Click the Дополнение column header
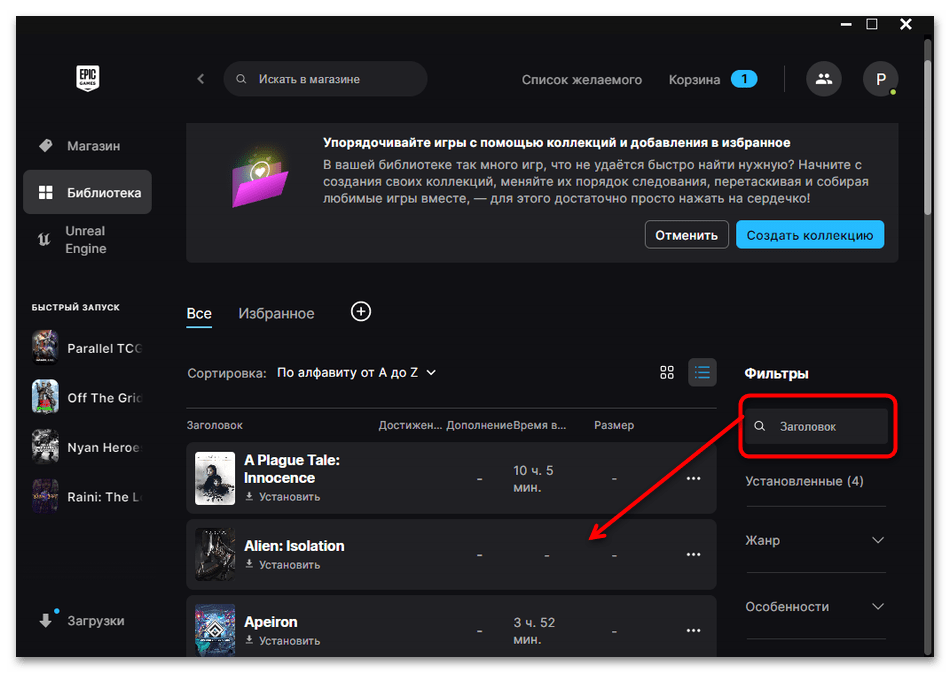This screenshot has height=673, width=950. coord(479,425)
